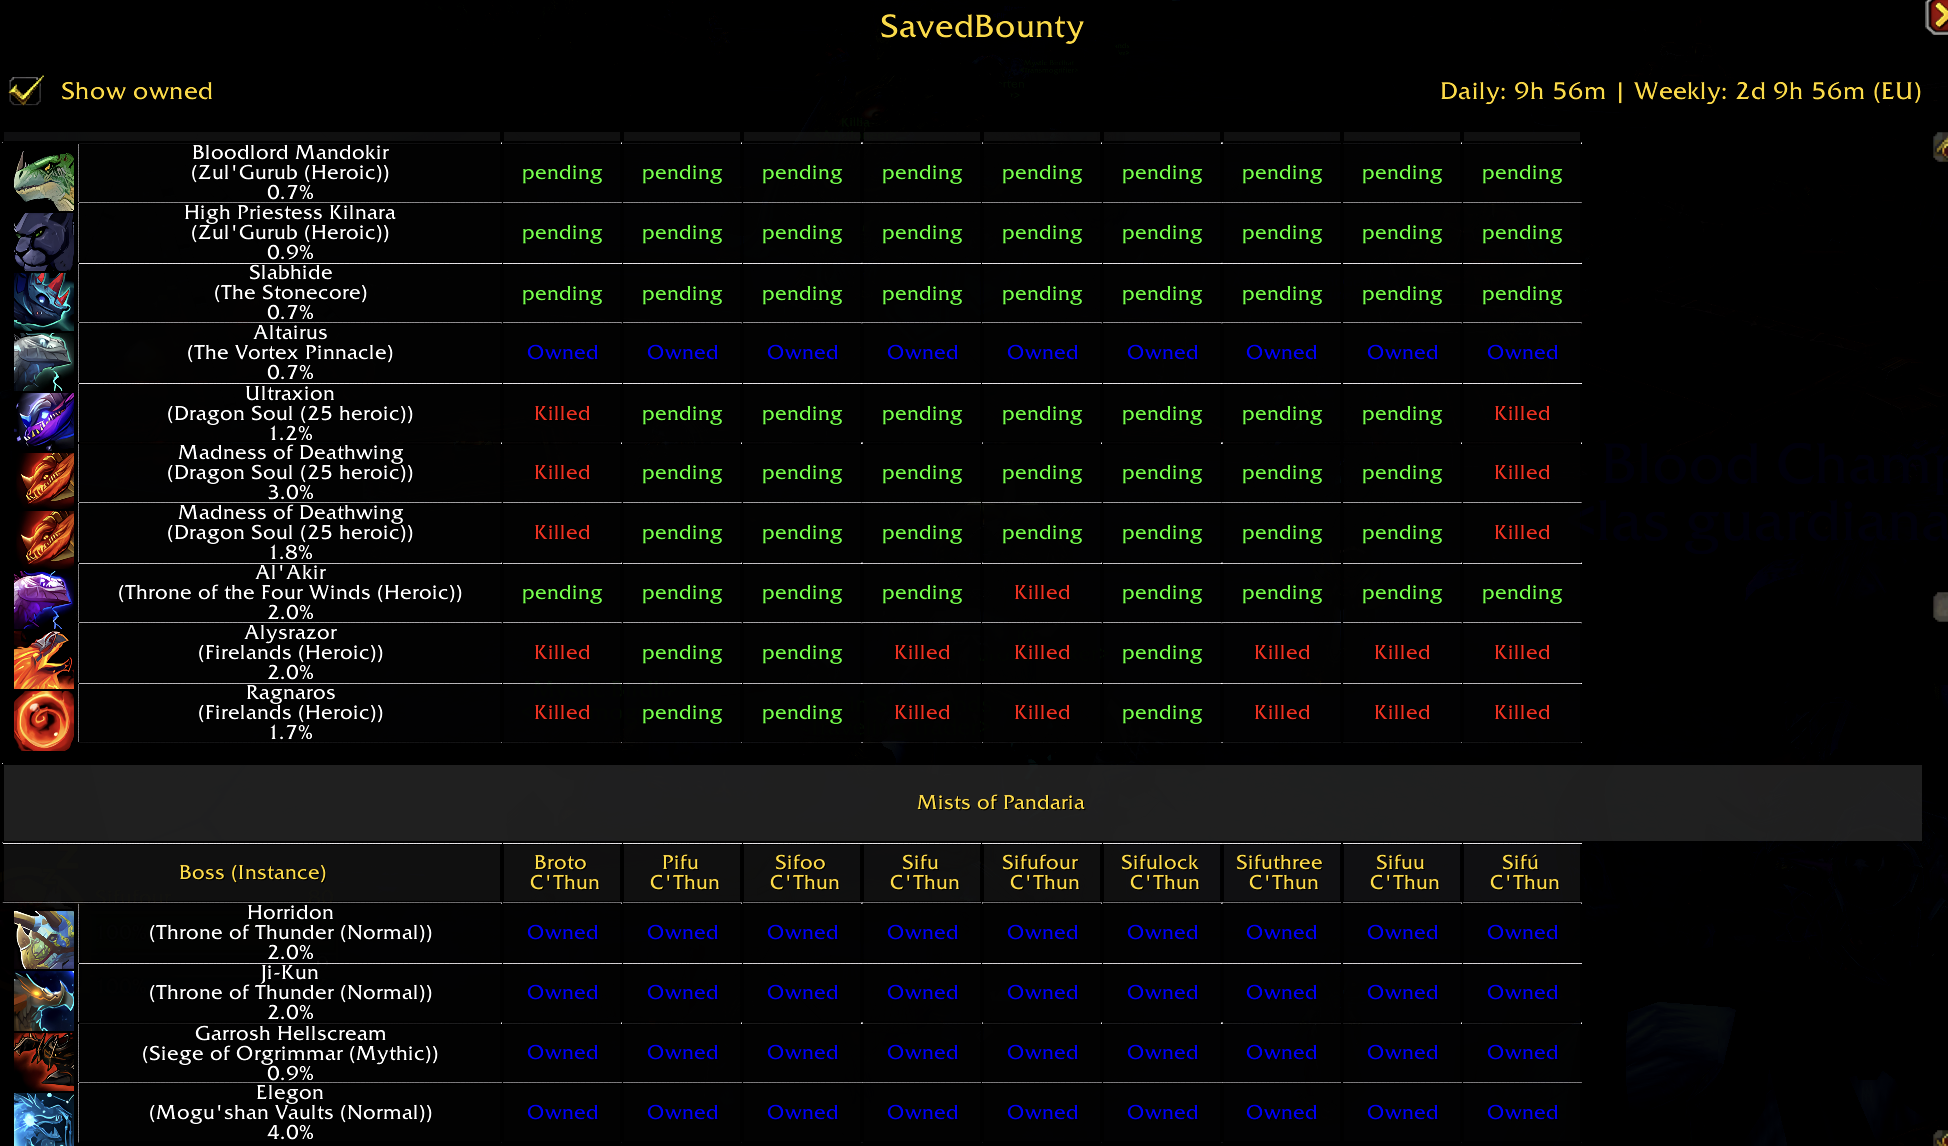This screenshot has width=1948, height=1146.
Task: Click the Boss (Instance) column header
Action: (252, 872)
